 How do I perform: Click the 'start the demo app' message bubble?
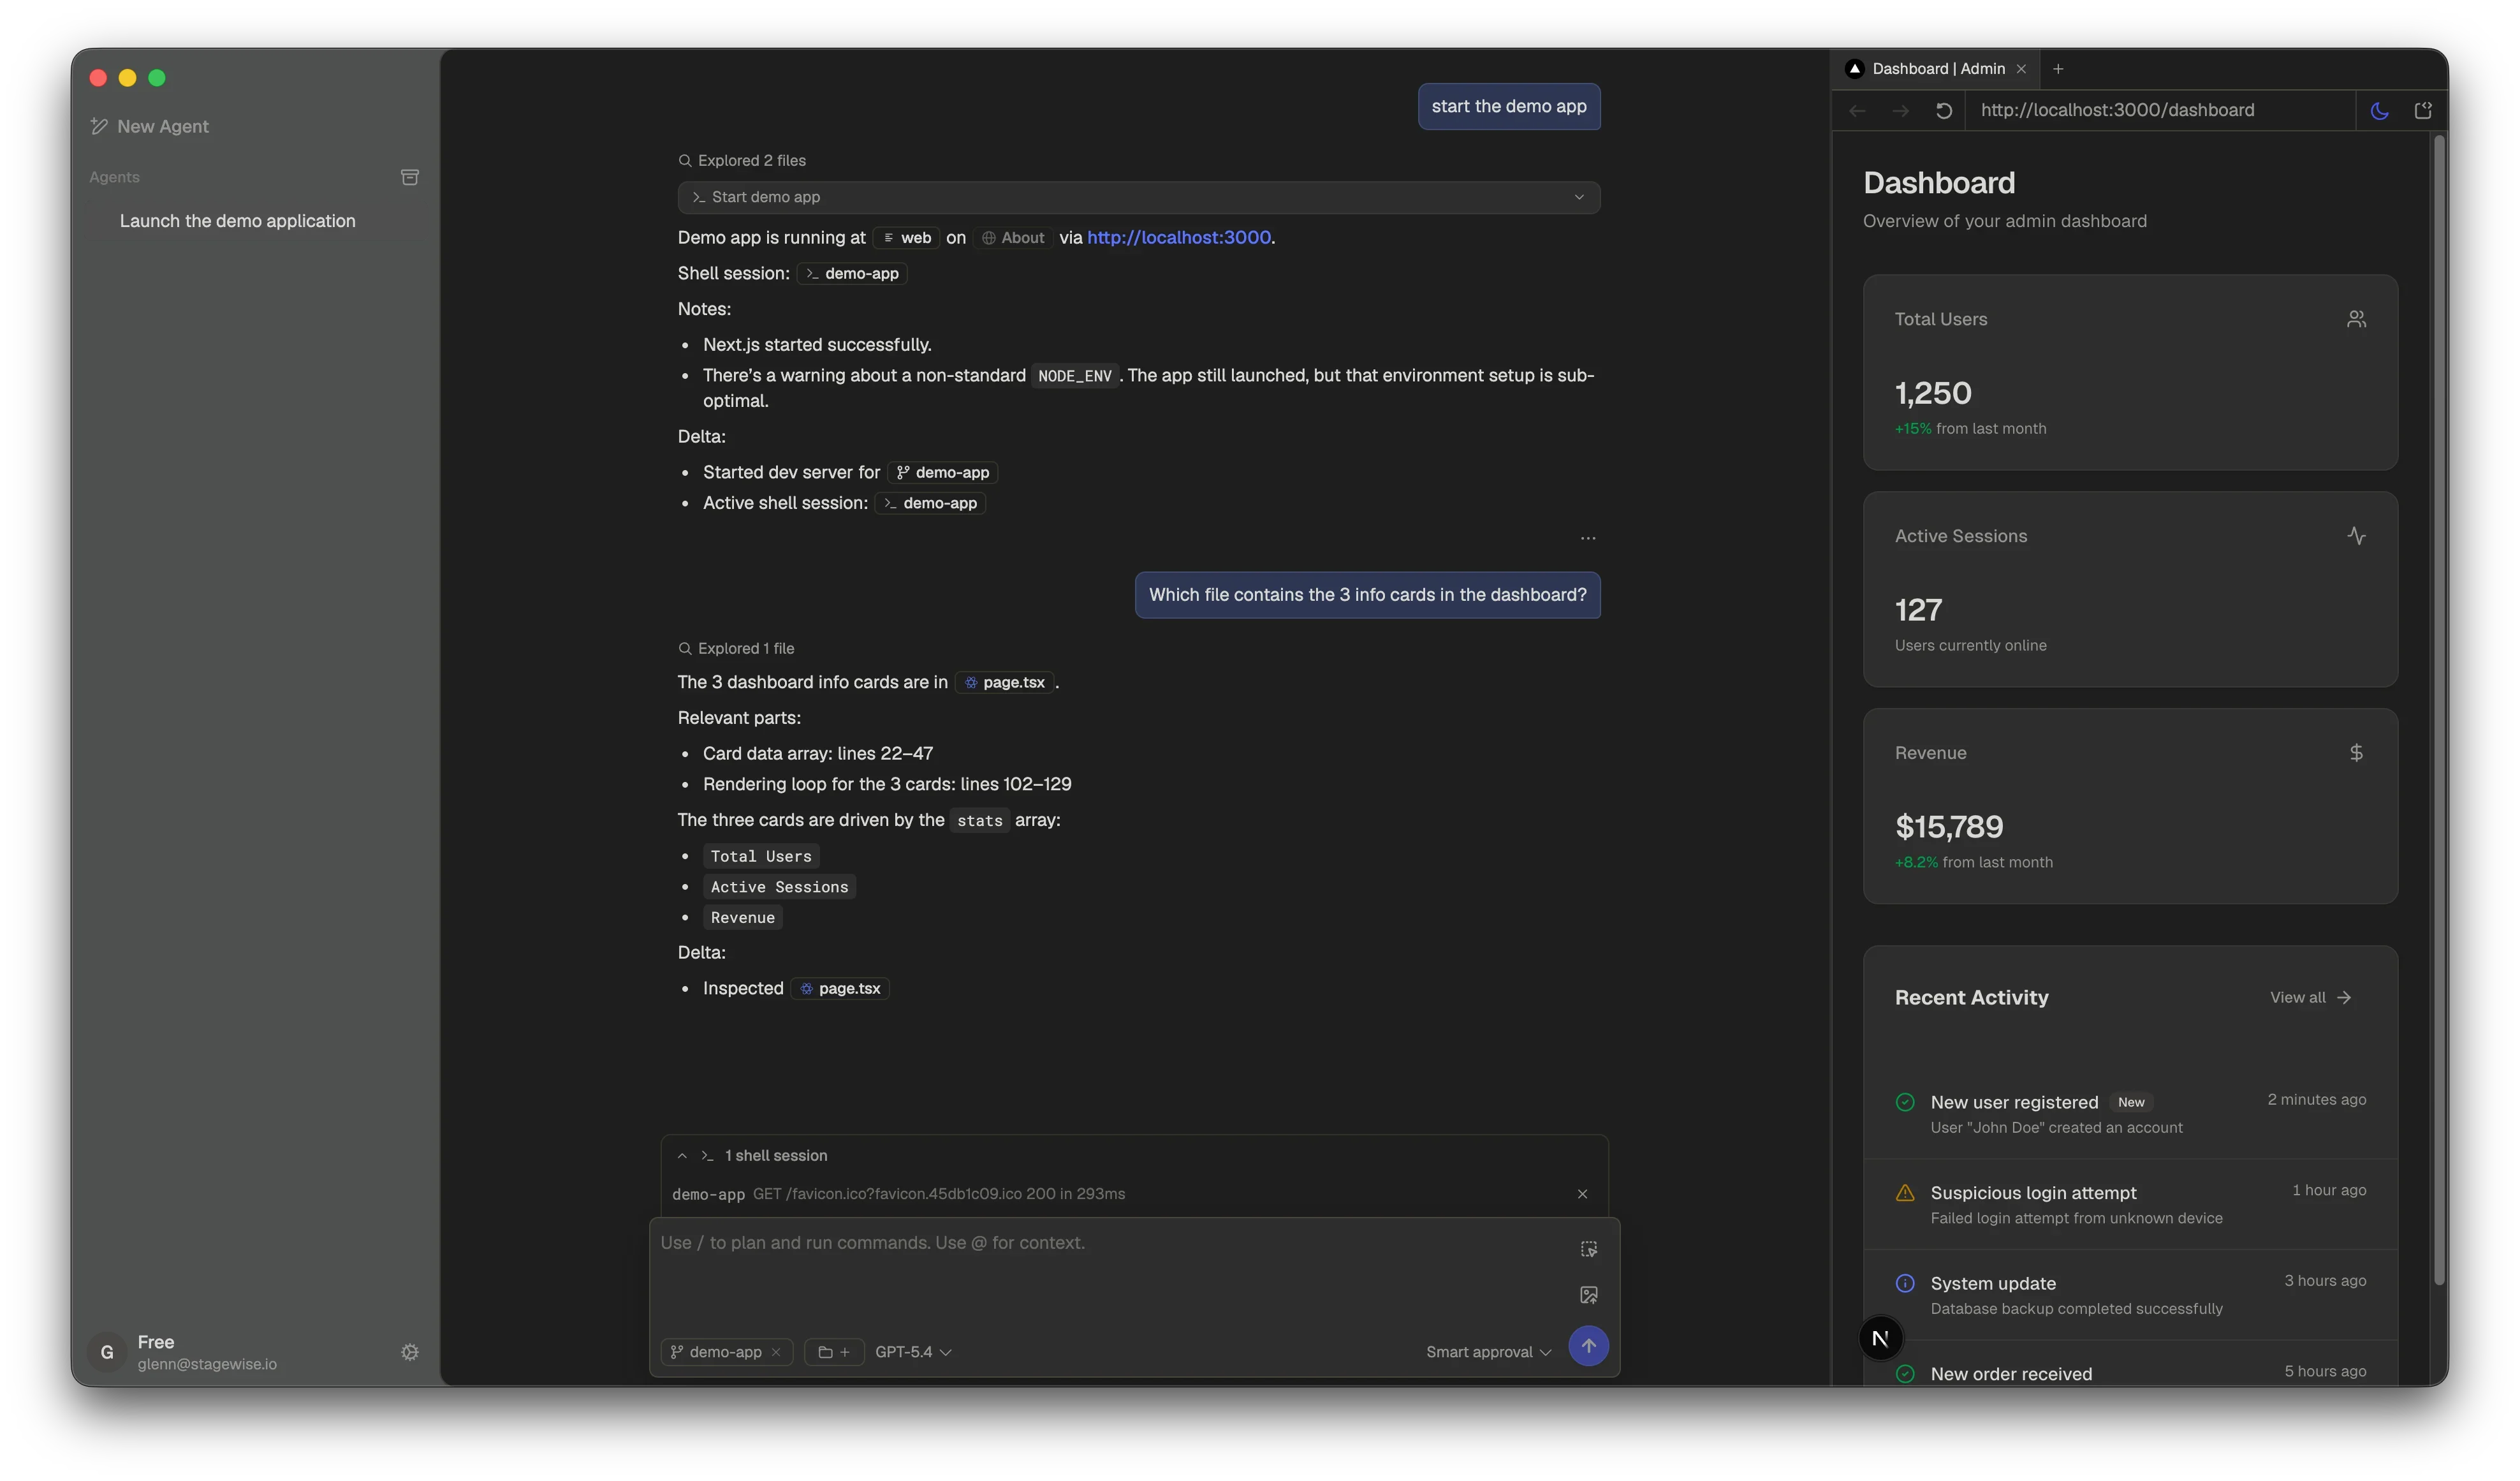tap(1508, 107)
